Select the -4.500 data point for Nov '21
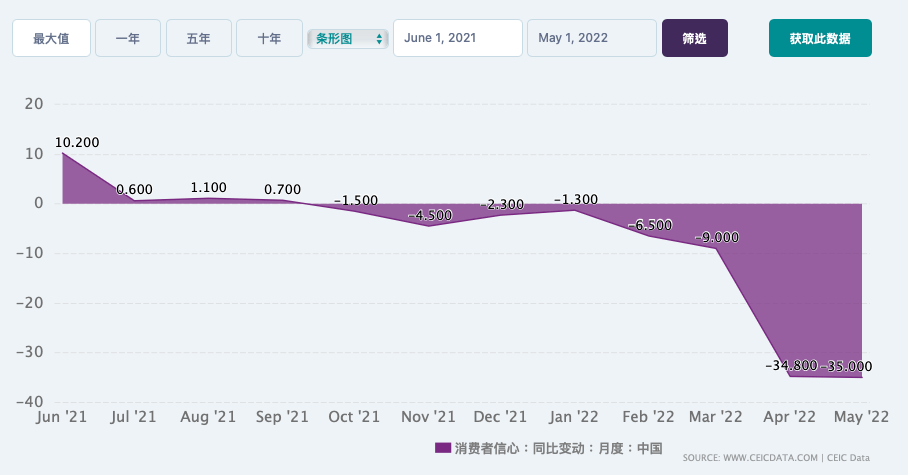This screenshot has height=475, width=908. [x=428, y=226]
